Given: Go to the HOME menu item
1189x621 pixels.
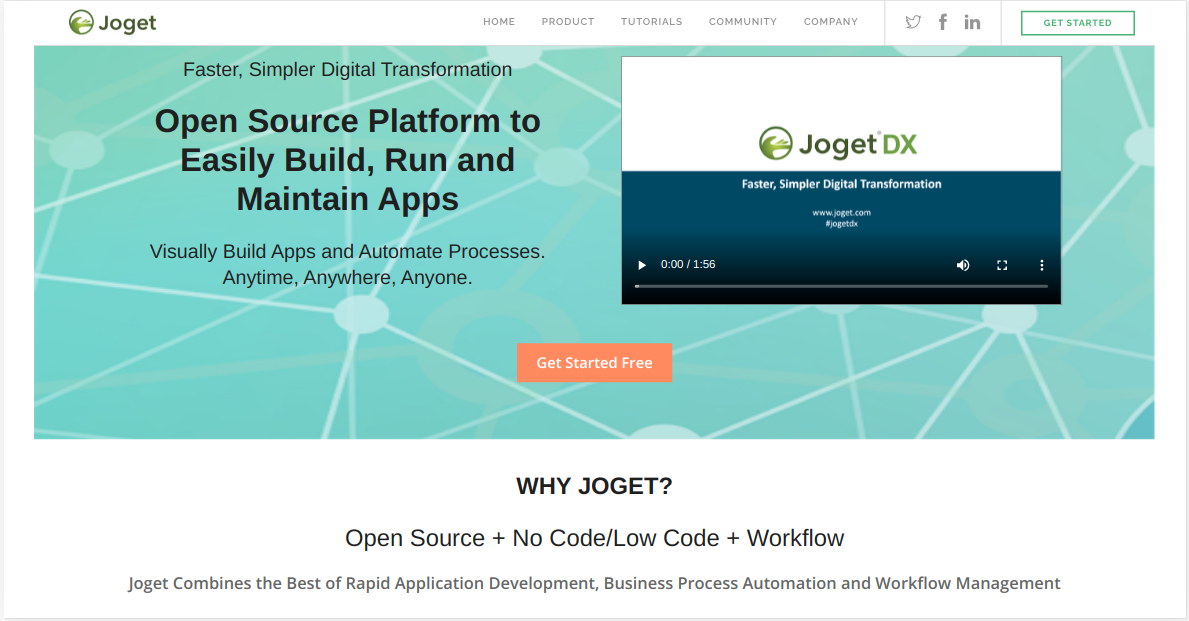Looking at the screenshot, I should 499,22.
